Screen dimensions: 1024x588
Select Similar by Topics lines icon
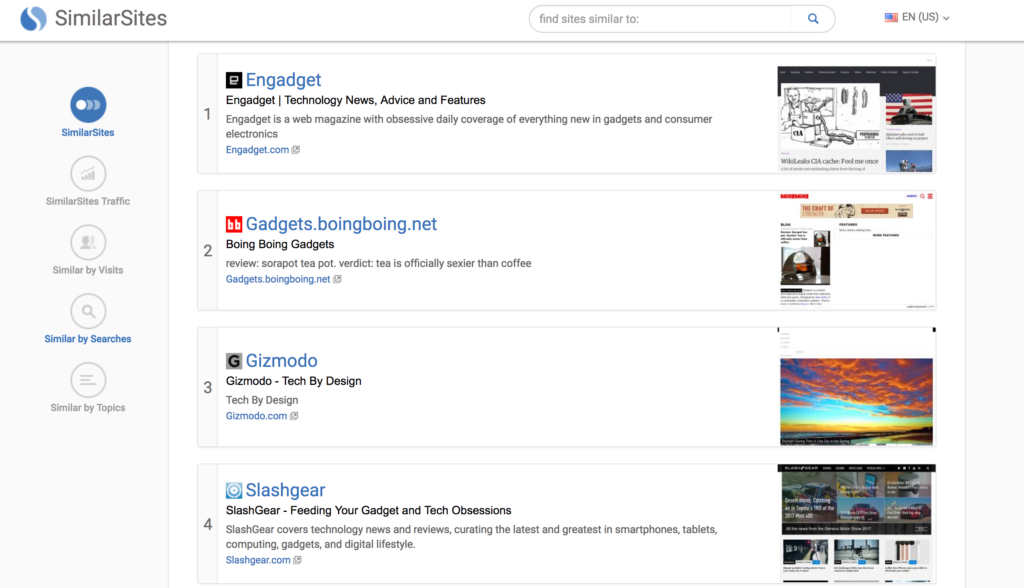(x=88, y=380)
